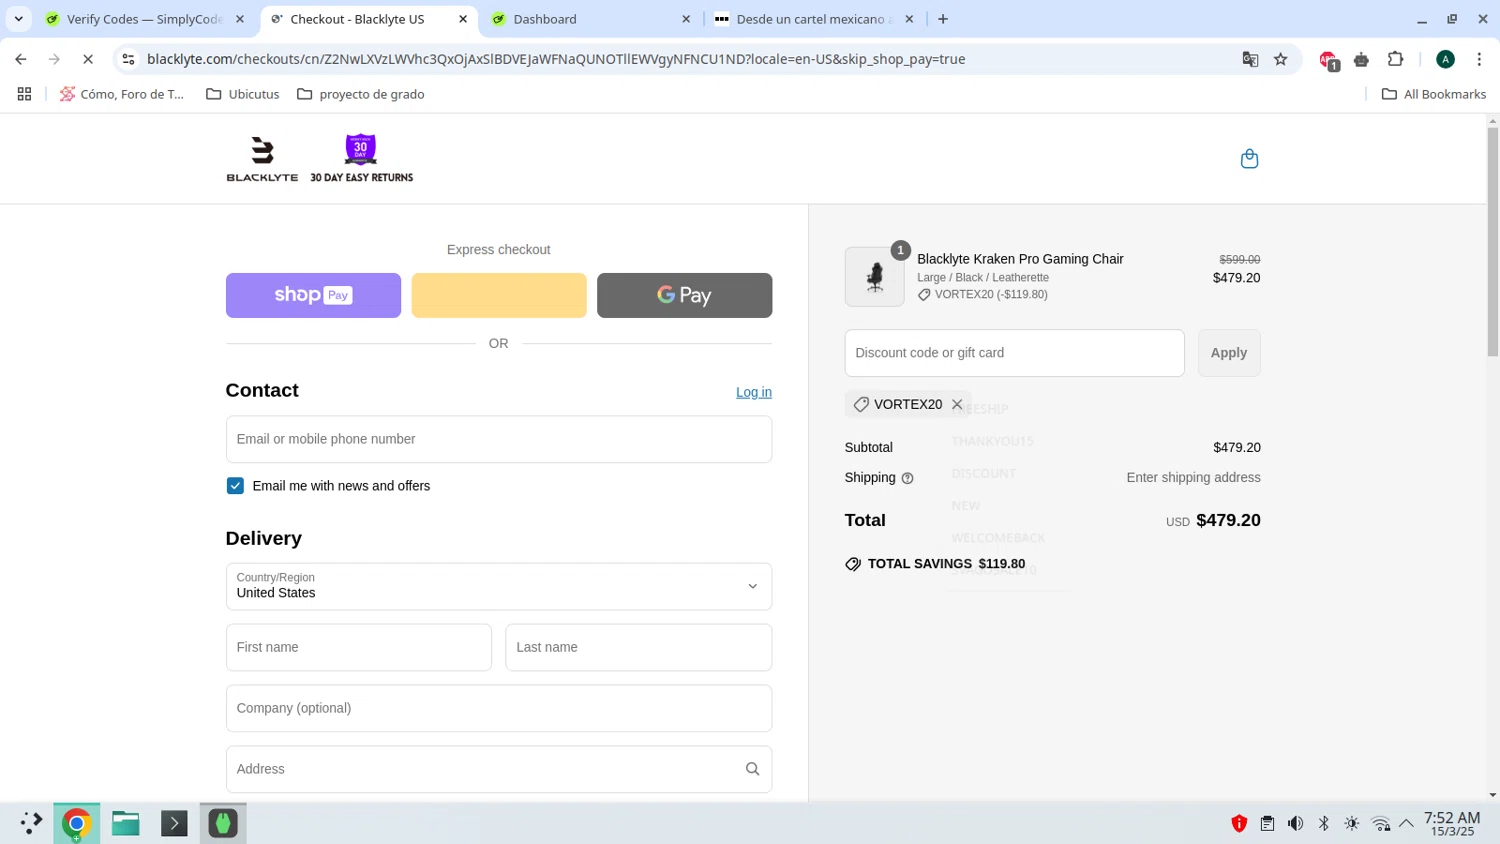Open the file manager in the taskbar
Screen dimensions: 1500x844
coord(125,823)
